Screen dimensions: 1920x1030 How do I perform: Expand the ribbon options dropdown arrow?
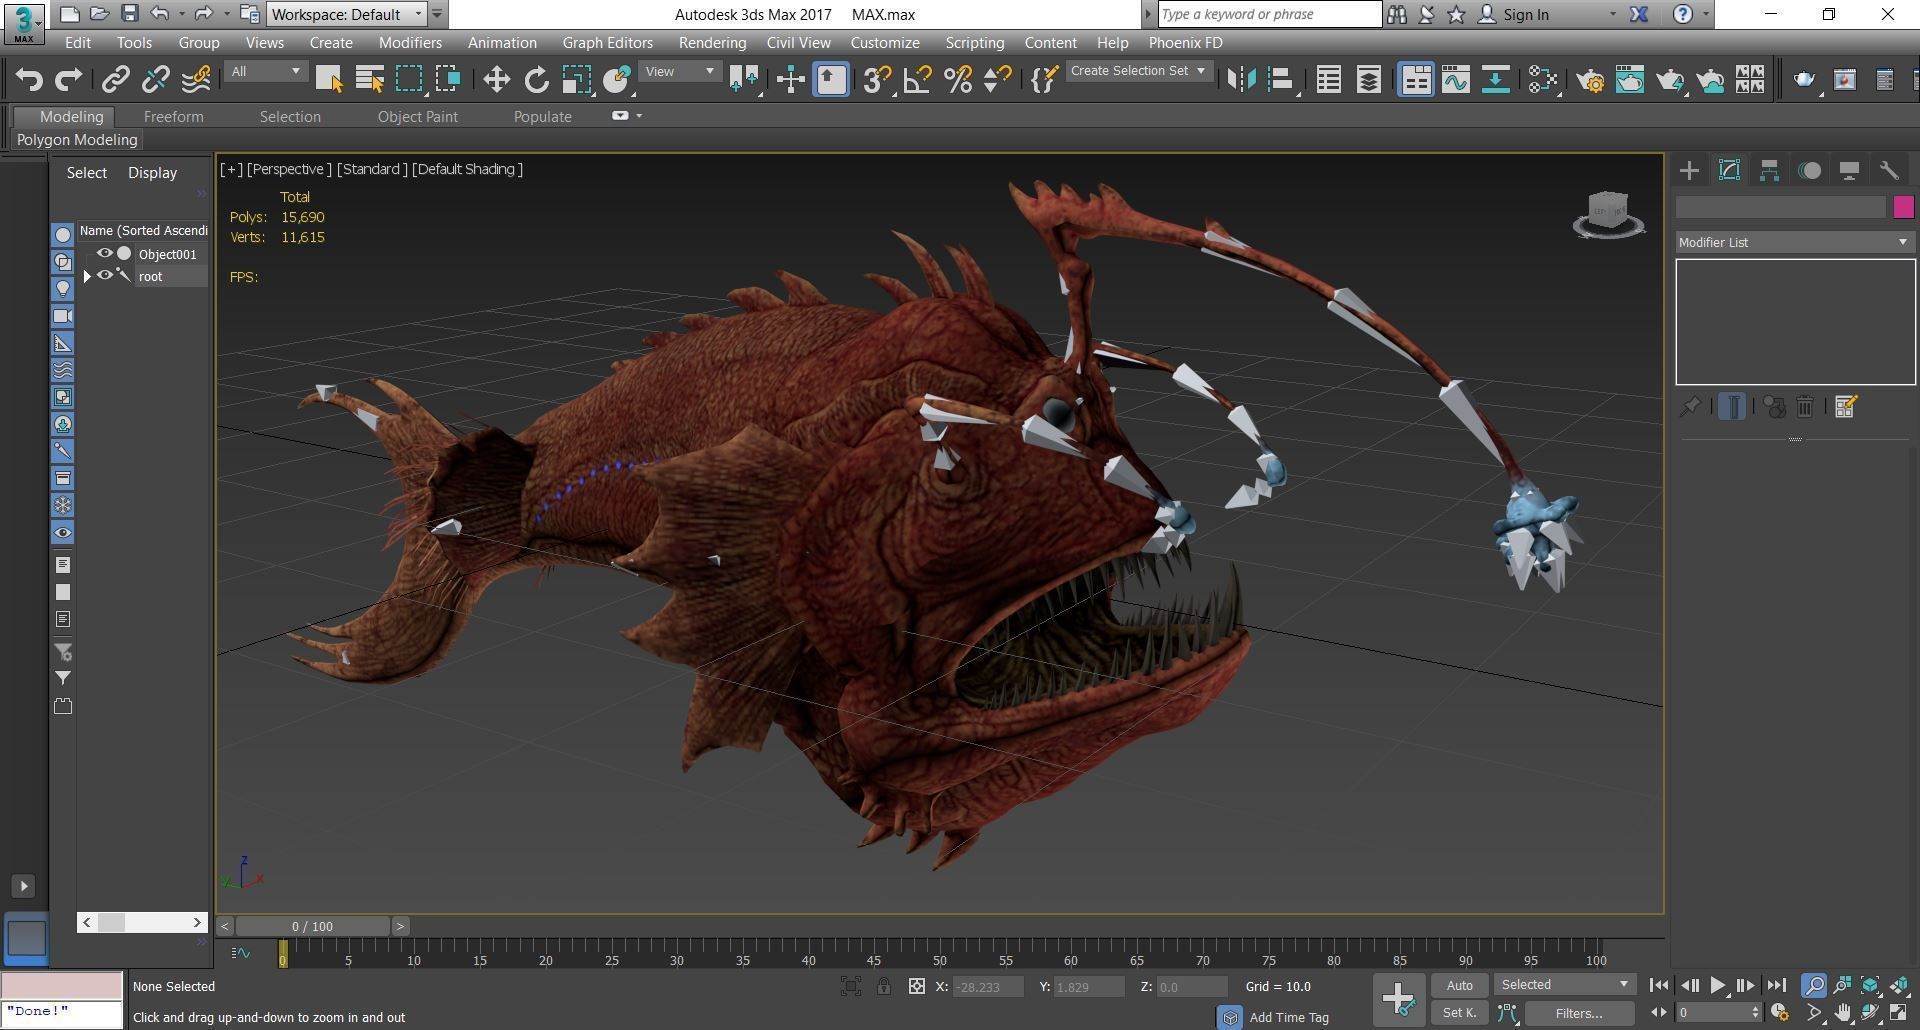pyautogui.click(x=639, y=116)
